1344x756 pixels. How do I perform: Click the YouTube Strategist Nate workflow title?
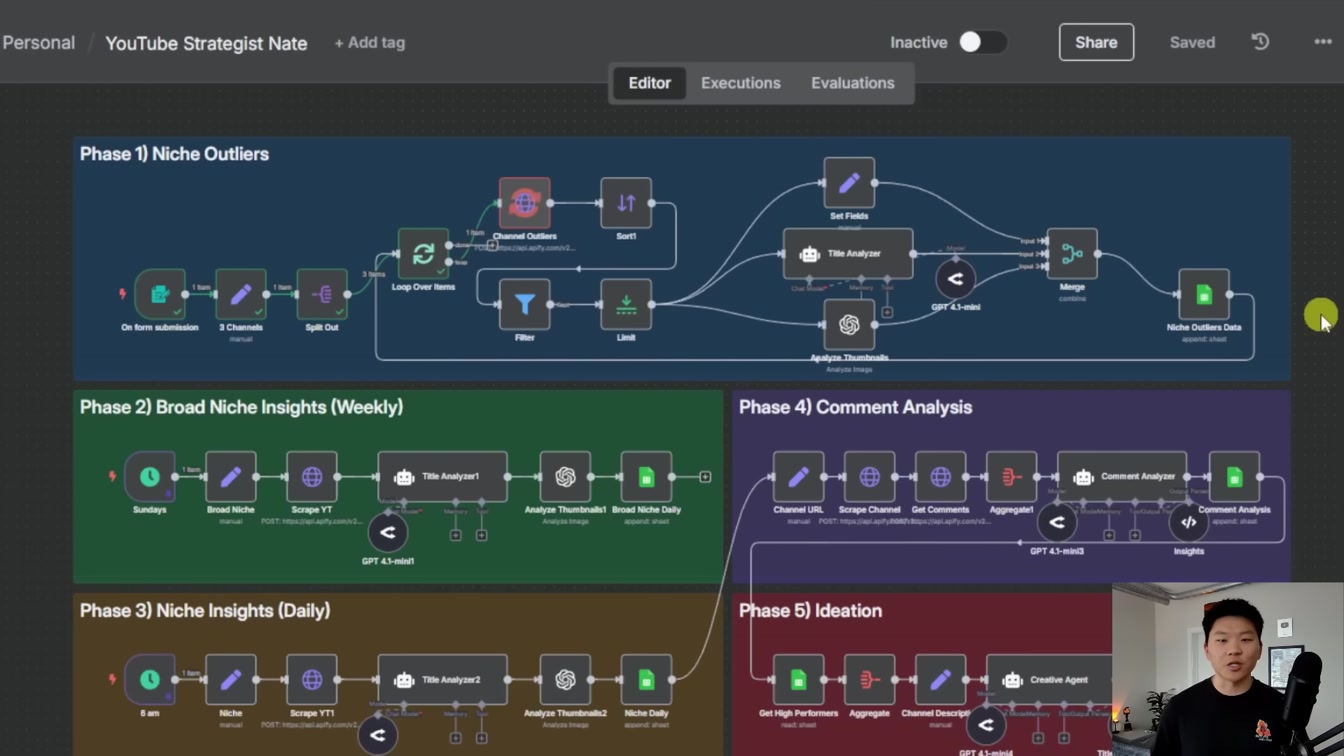tap(206, 43)
